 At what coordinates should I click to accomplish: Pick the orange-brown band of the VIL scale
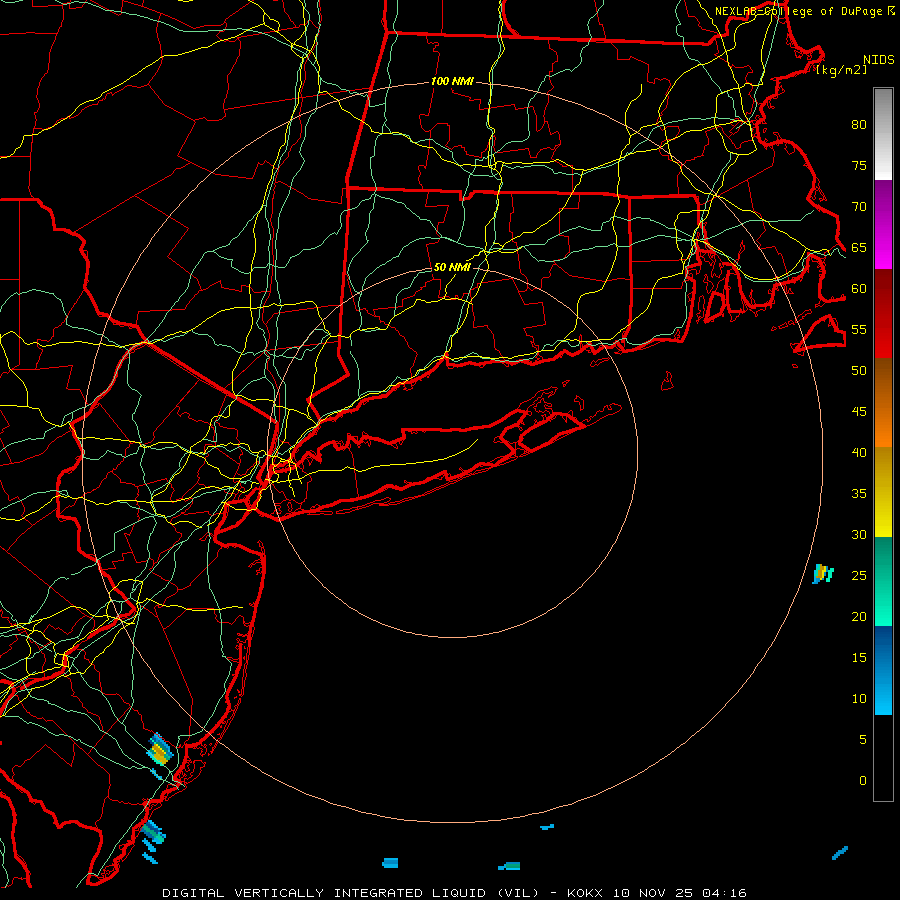point(883,402)
